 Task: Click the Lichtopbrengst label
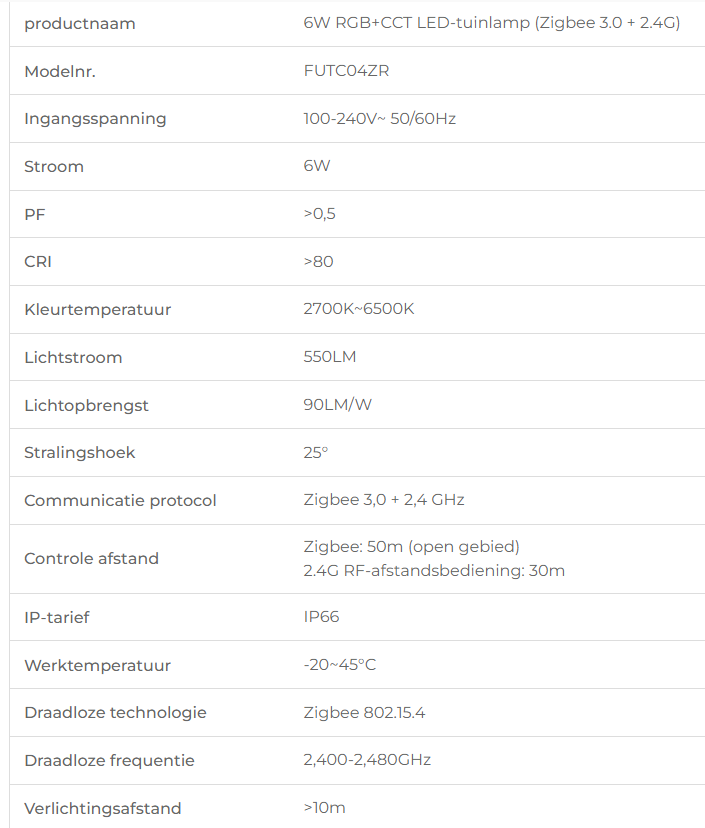pos(86,406)
